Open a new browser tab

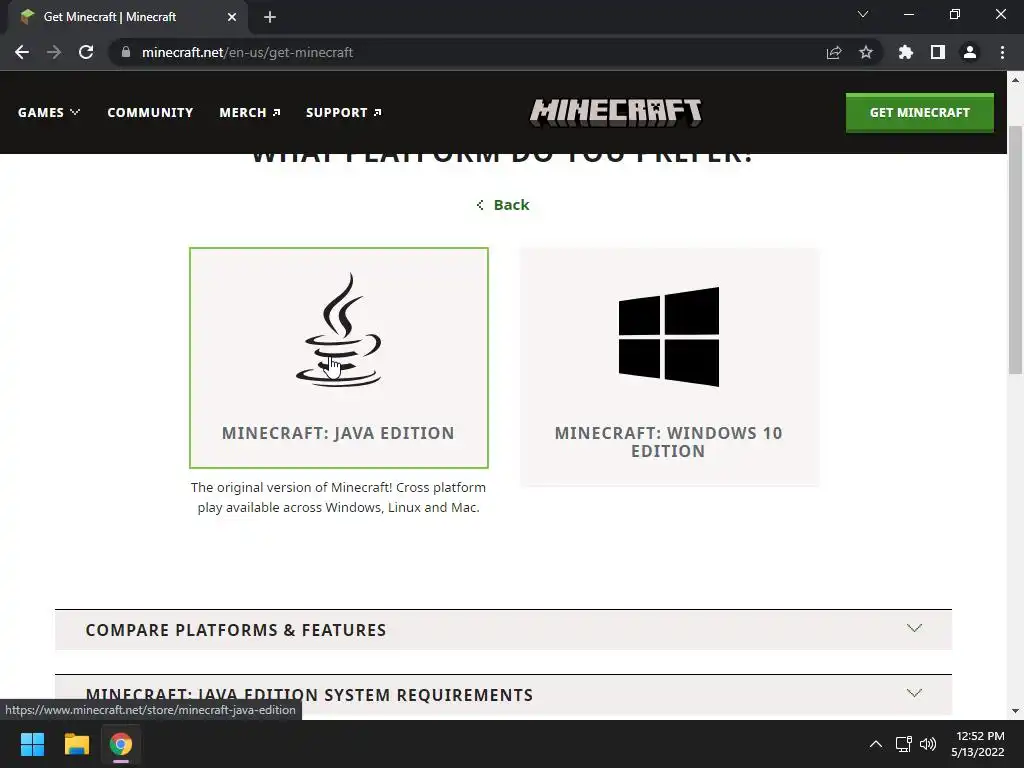coord(270,17)
